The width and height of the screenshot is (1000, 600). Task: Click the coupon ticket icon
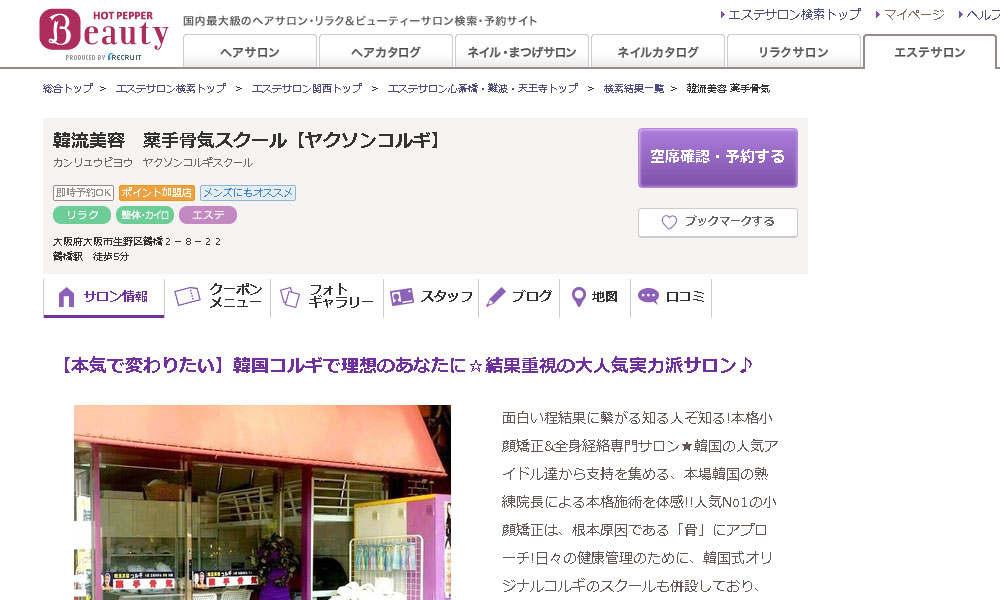point(187,297)
